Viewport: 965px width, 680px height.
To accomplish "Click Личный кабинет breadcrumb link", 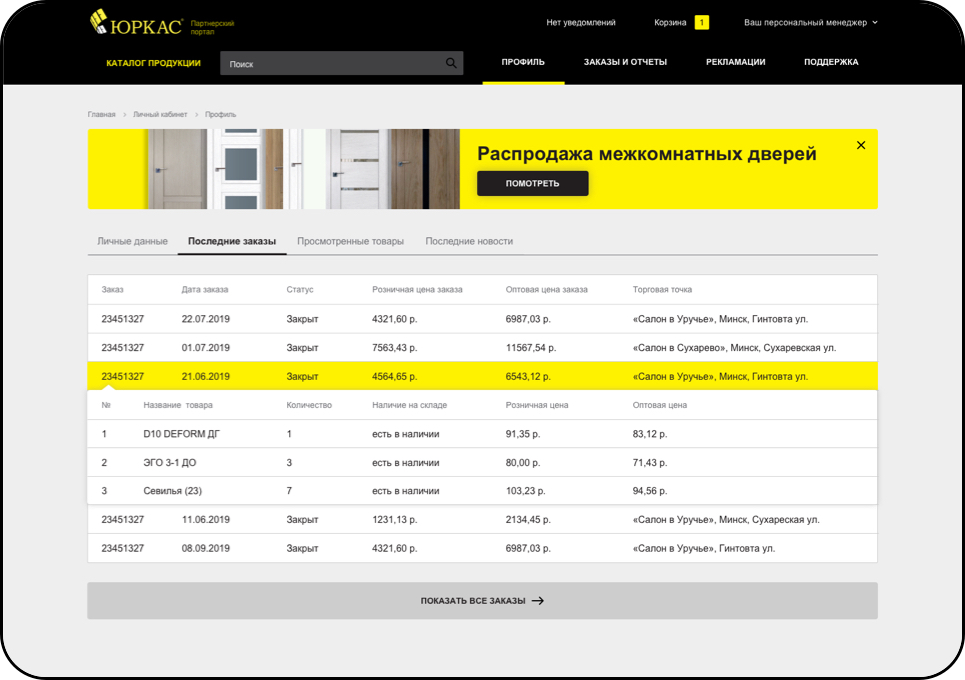I will (160, 114).
